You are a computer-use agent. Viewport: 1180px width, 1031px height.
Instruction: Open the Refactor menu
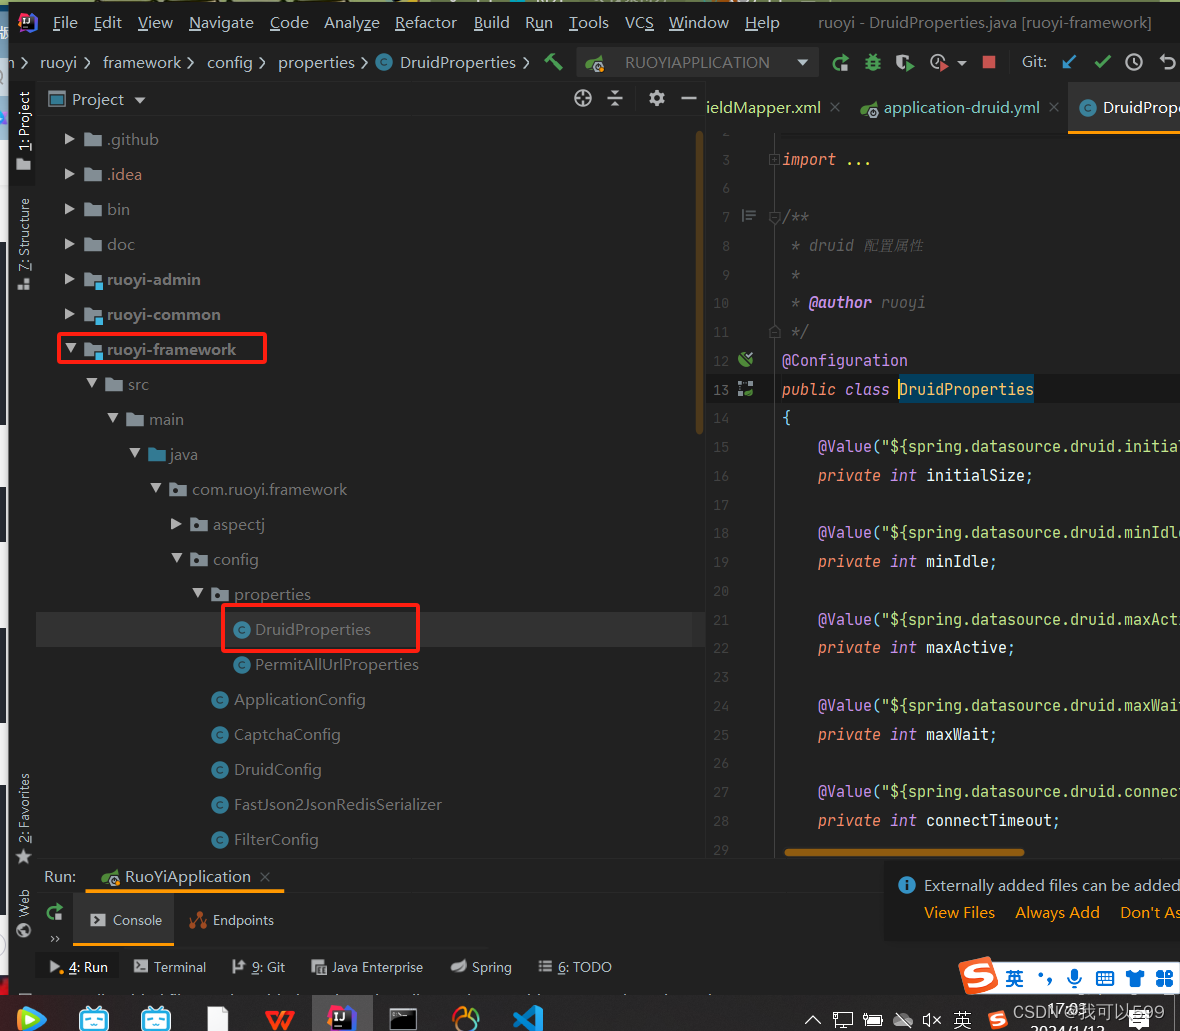426,23
